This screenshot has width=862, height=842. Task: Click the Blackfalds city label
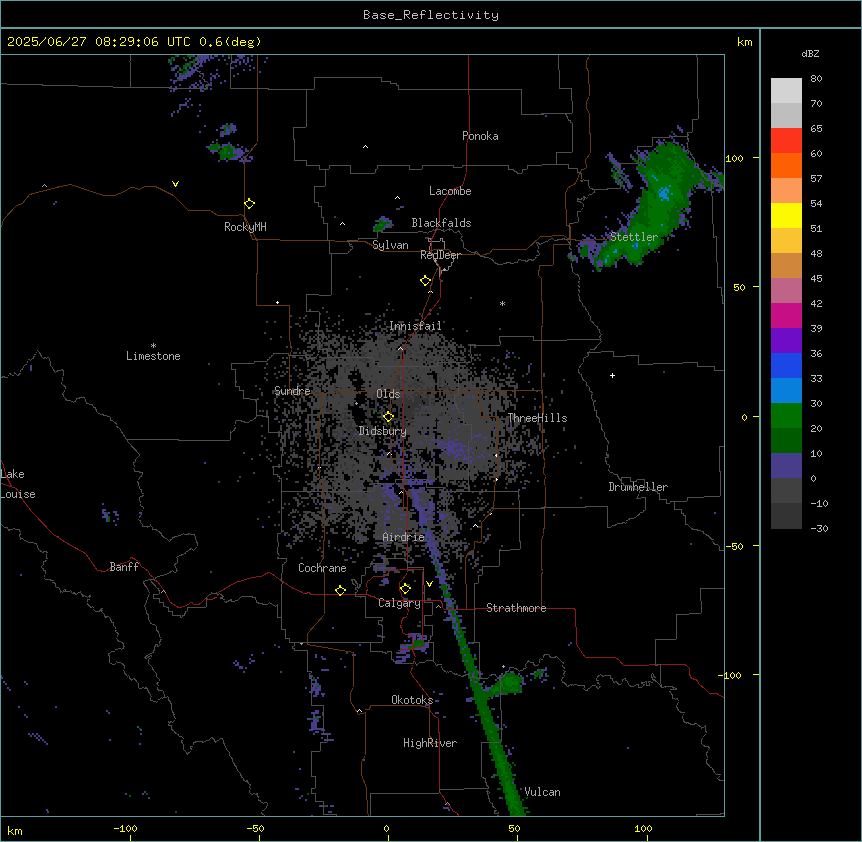click(x=441, y=223)
